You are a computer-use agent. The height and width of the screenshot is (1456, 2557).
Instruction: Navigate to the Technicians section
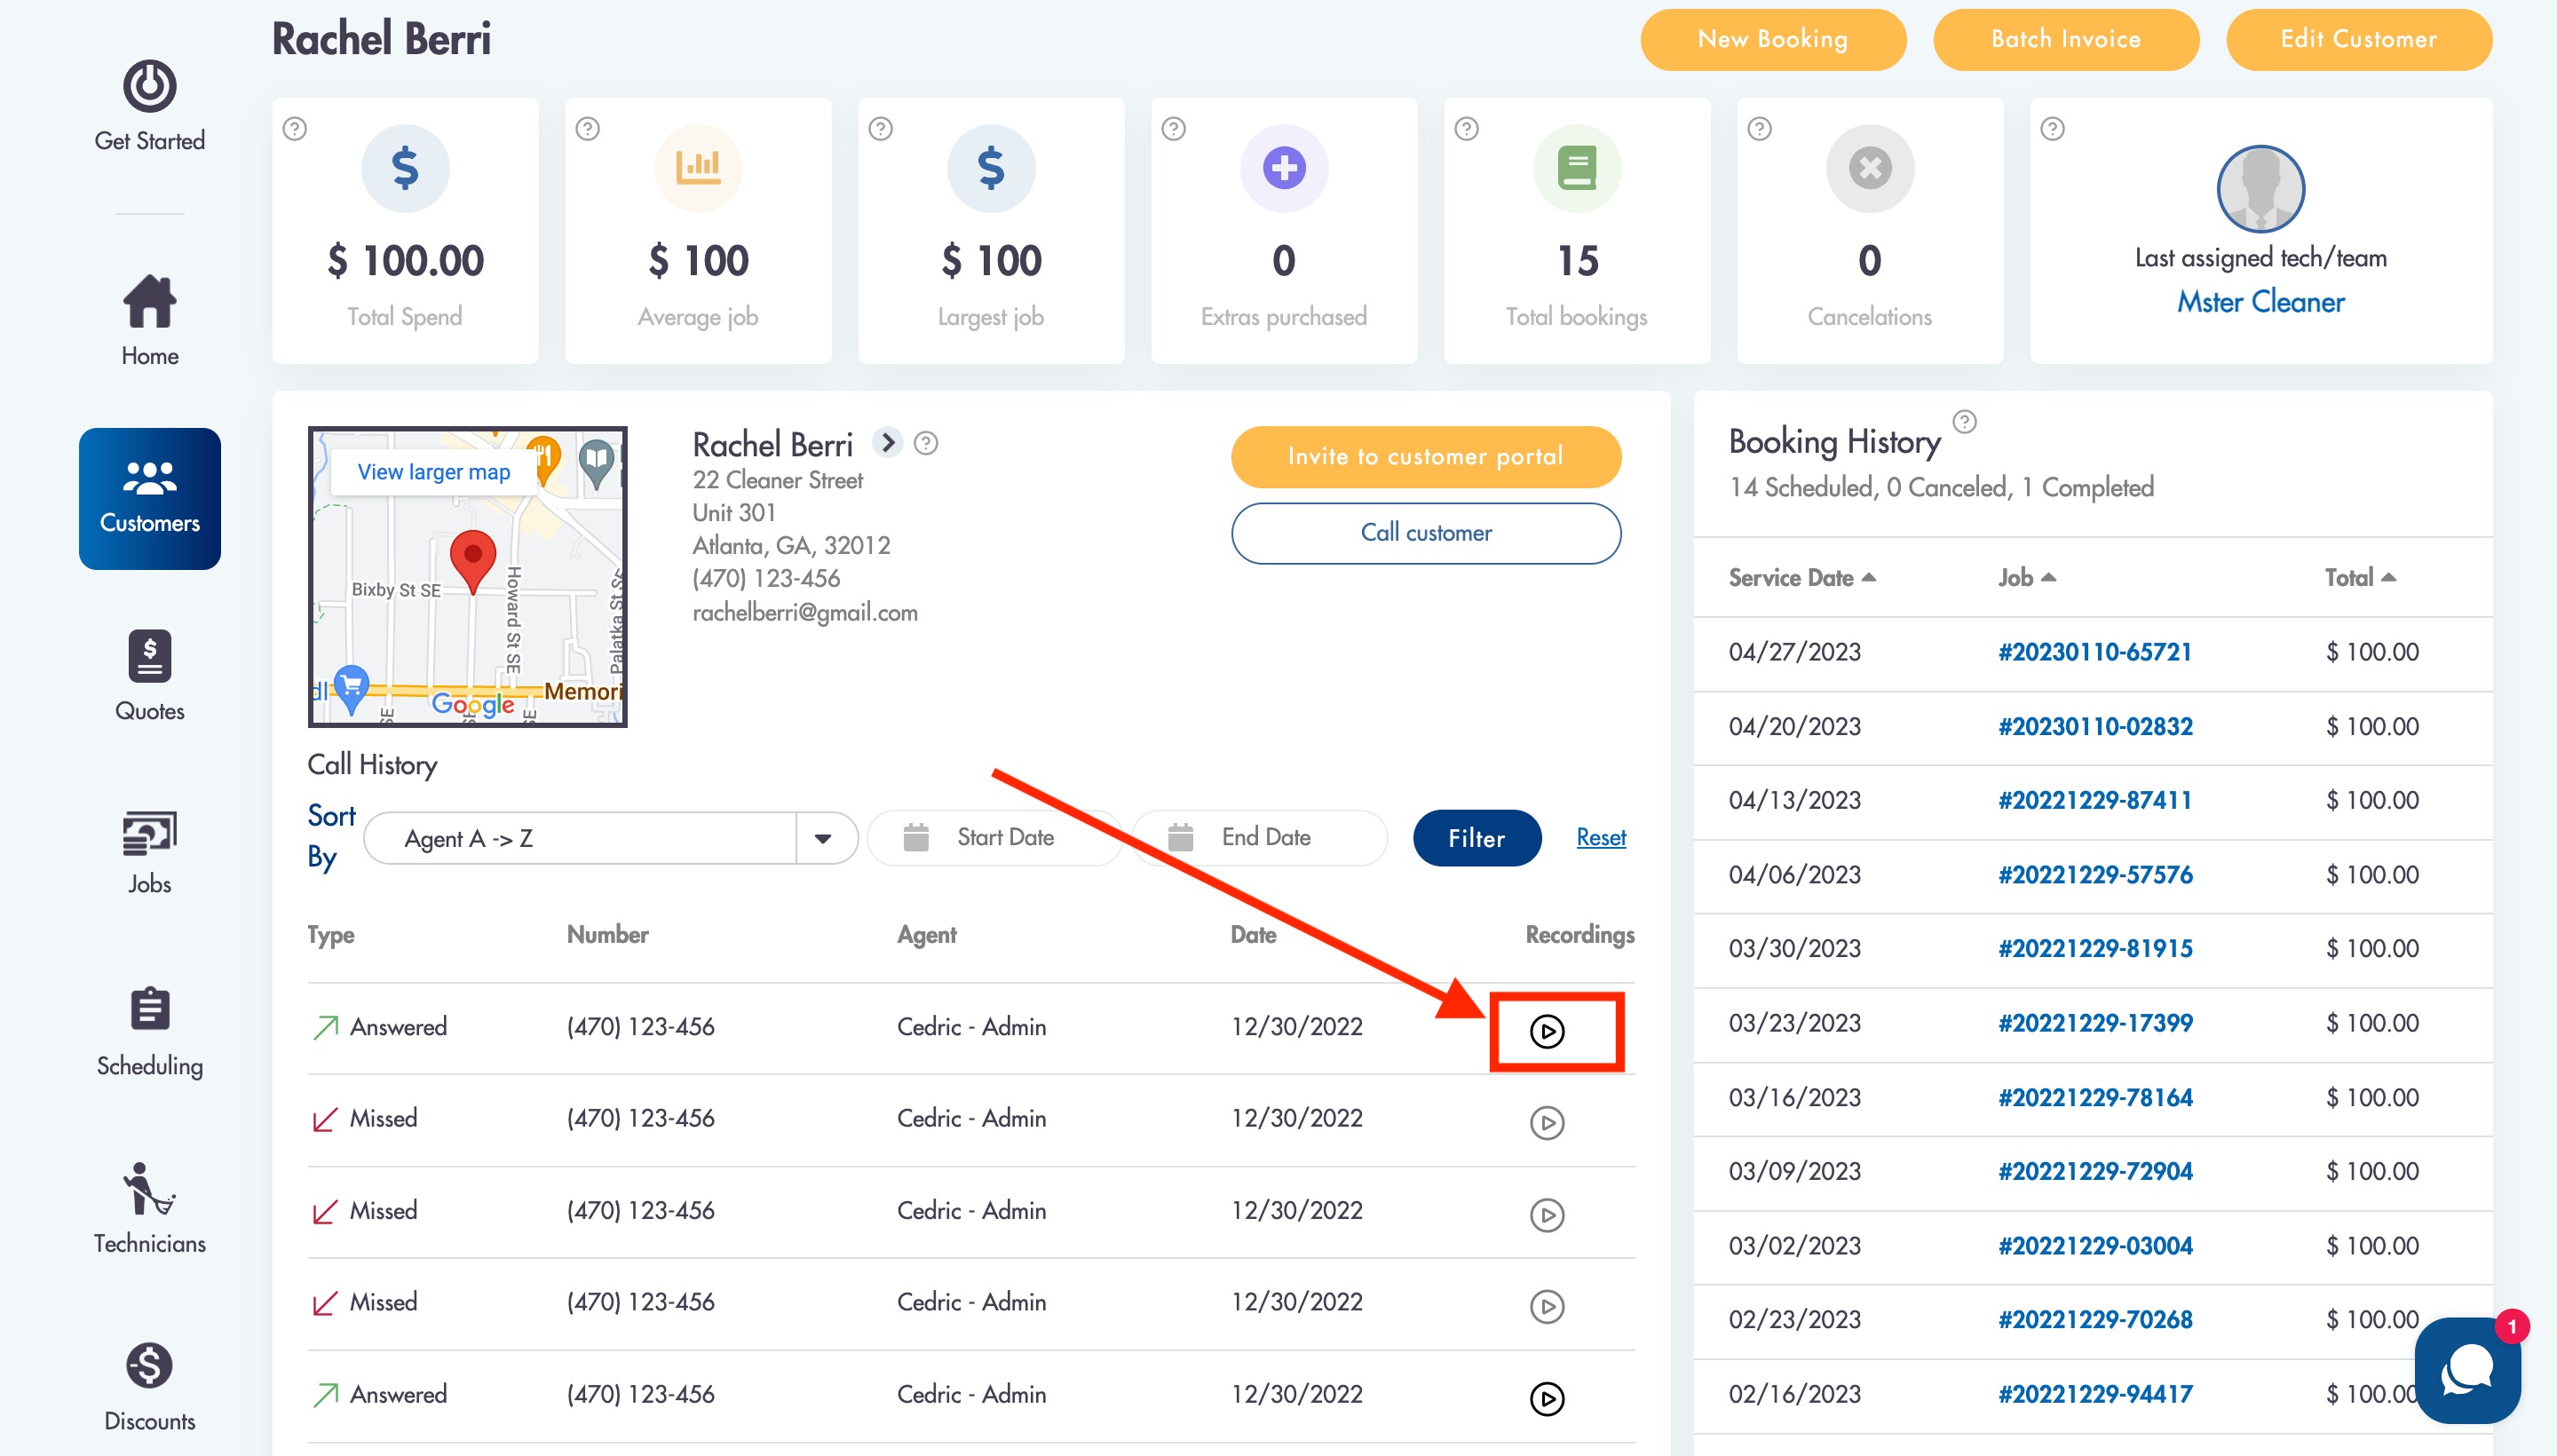[x=149, y=1208]
